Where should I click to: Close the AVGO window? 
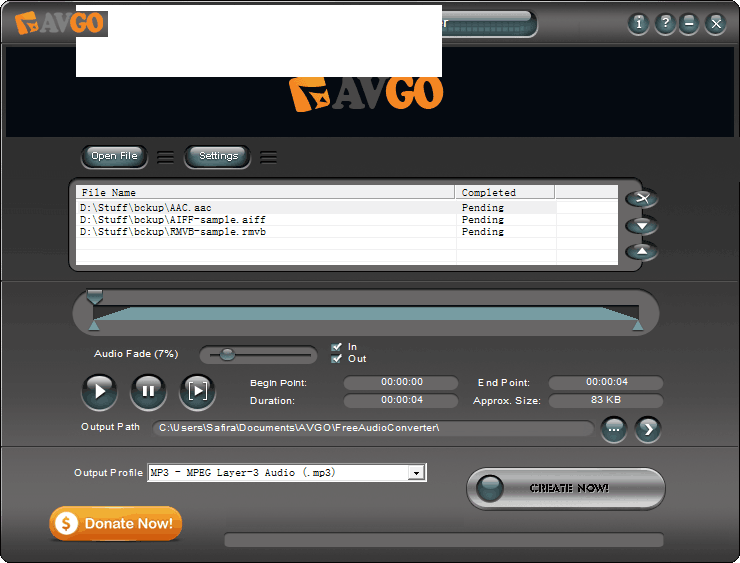(716, 23)
